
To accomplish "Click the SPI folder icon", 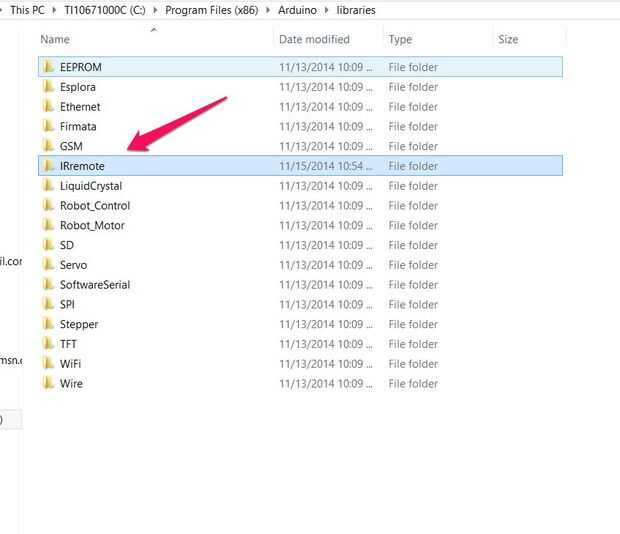I will (48, 304).
